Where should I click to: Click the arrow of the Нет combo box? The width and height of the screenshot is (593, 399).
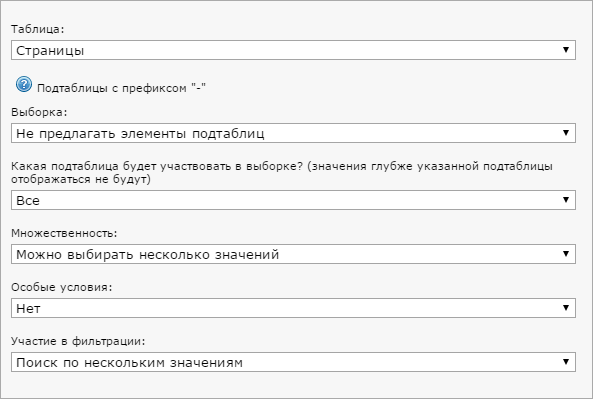pos(566,308)
